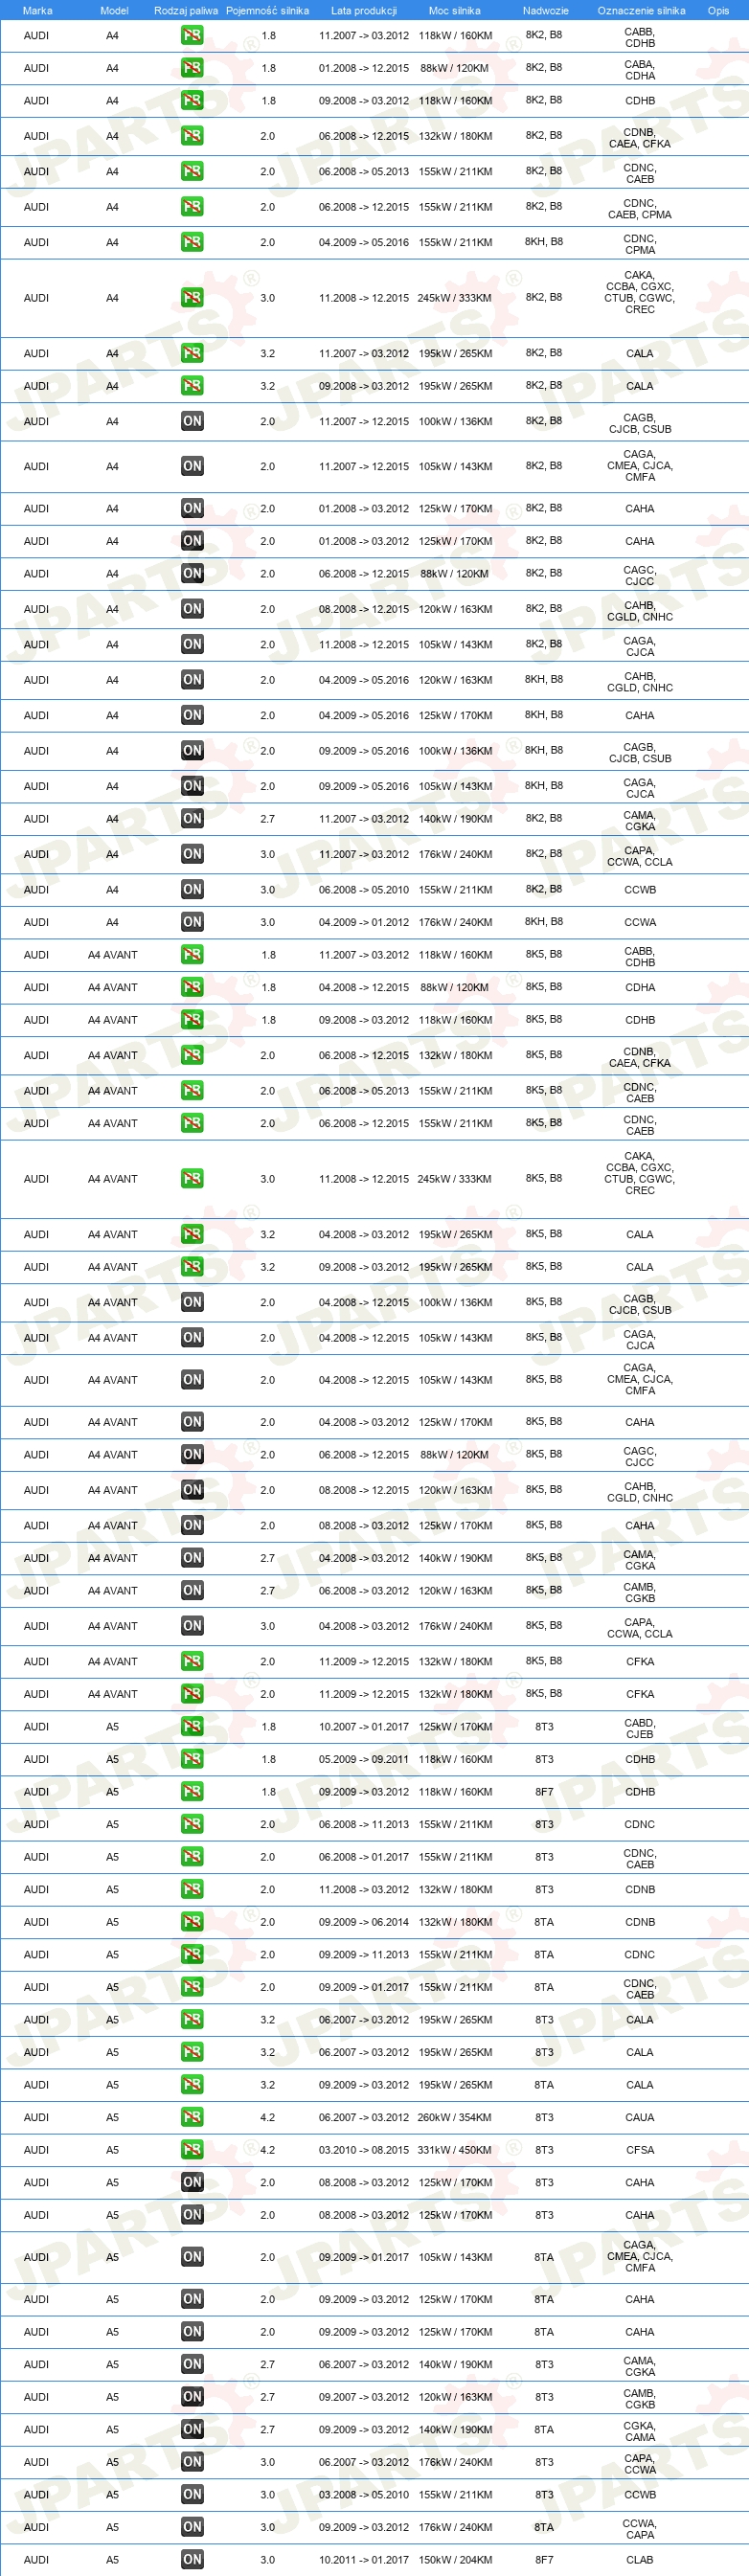Click petrol icon in A5 8TA CDNB row
The width and height of the screenshot is (749, 2576).
[x=192, y=1922]
